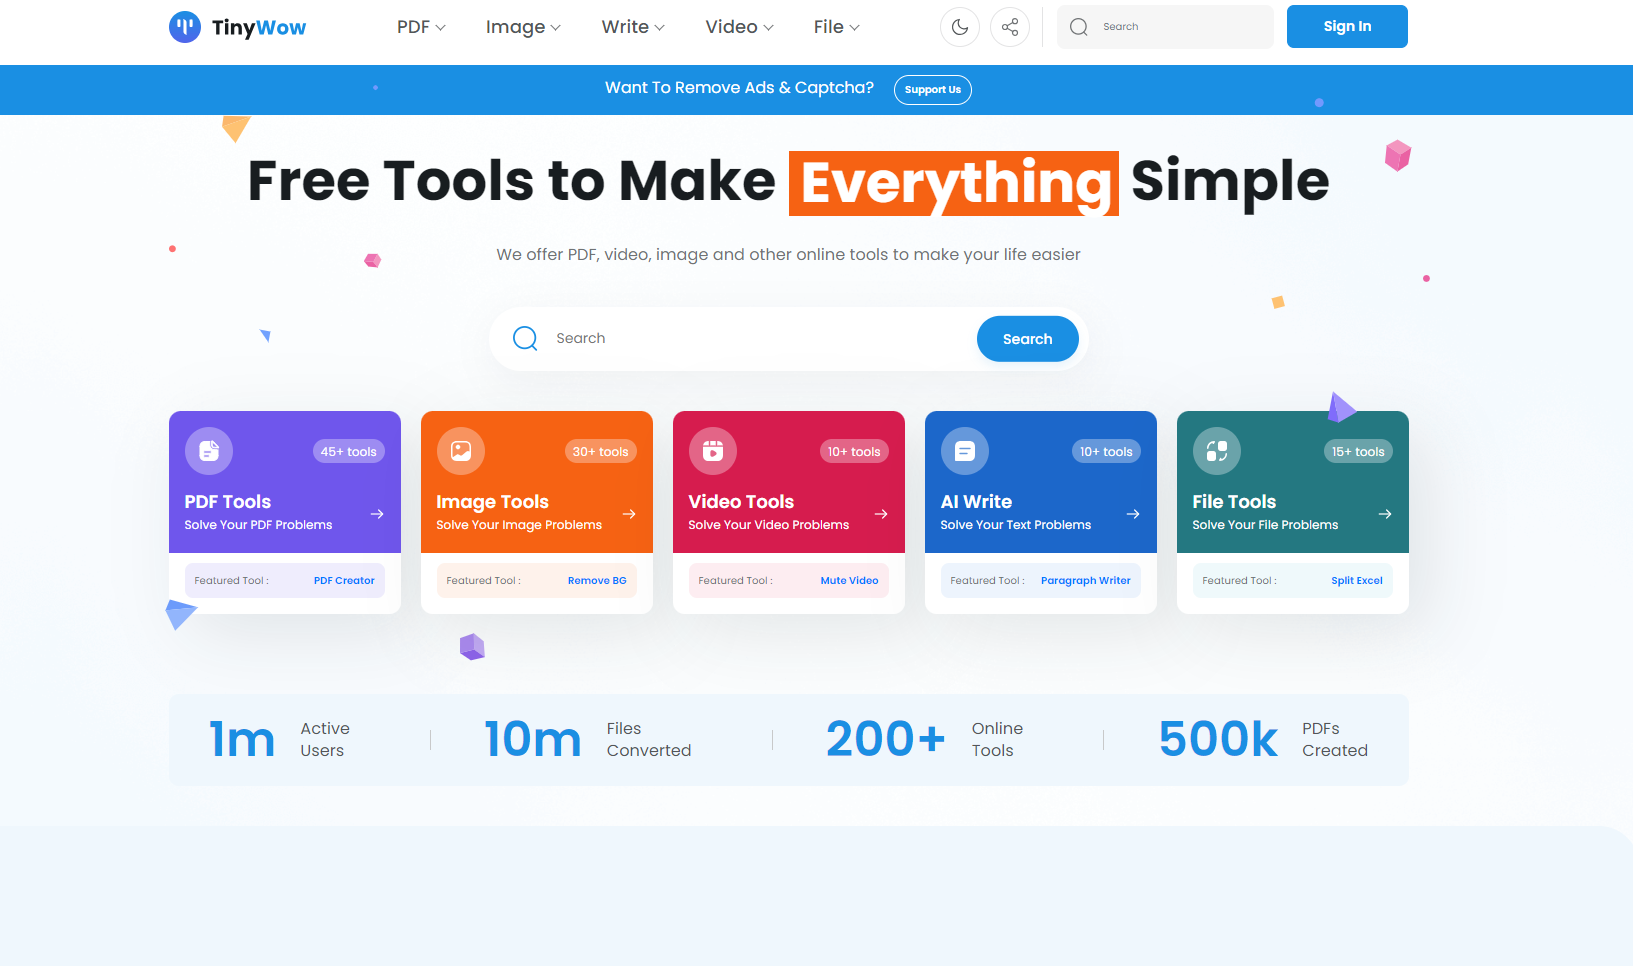Click the arrow on PDF Tools card
The width and height of the screenshot is (1633, 966).
377,514
